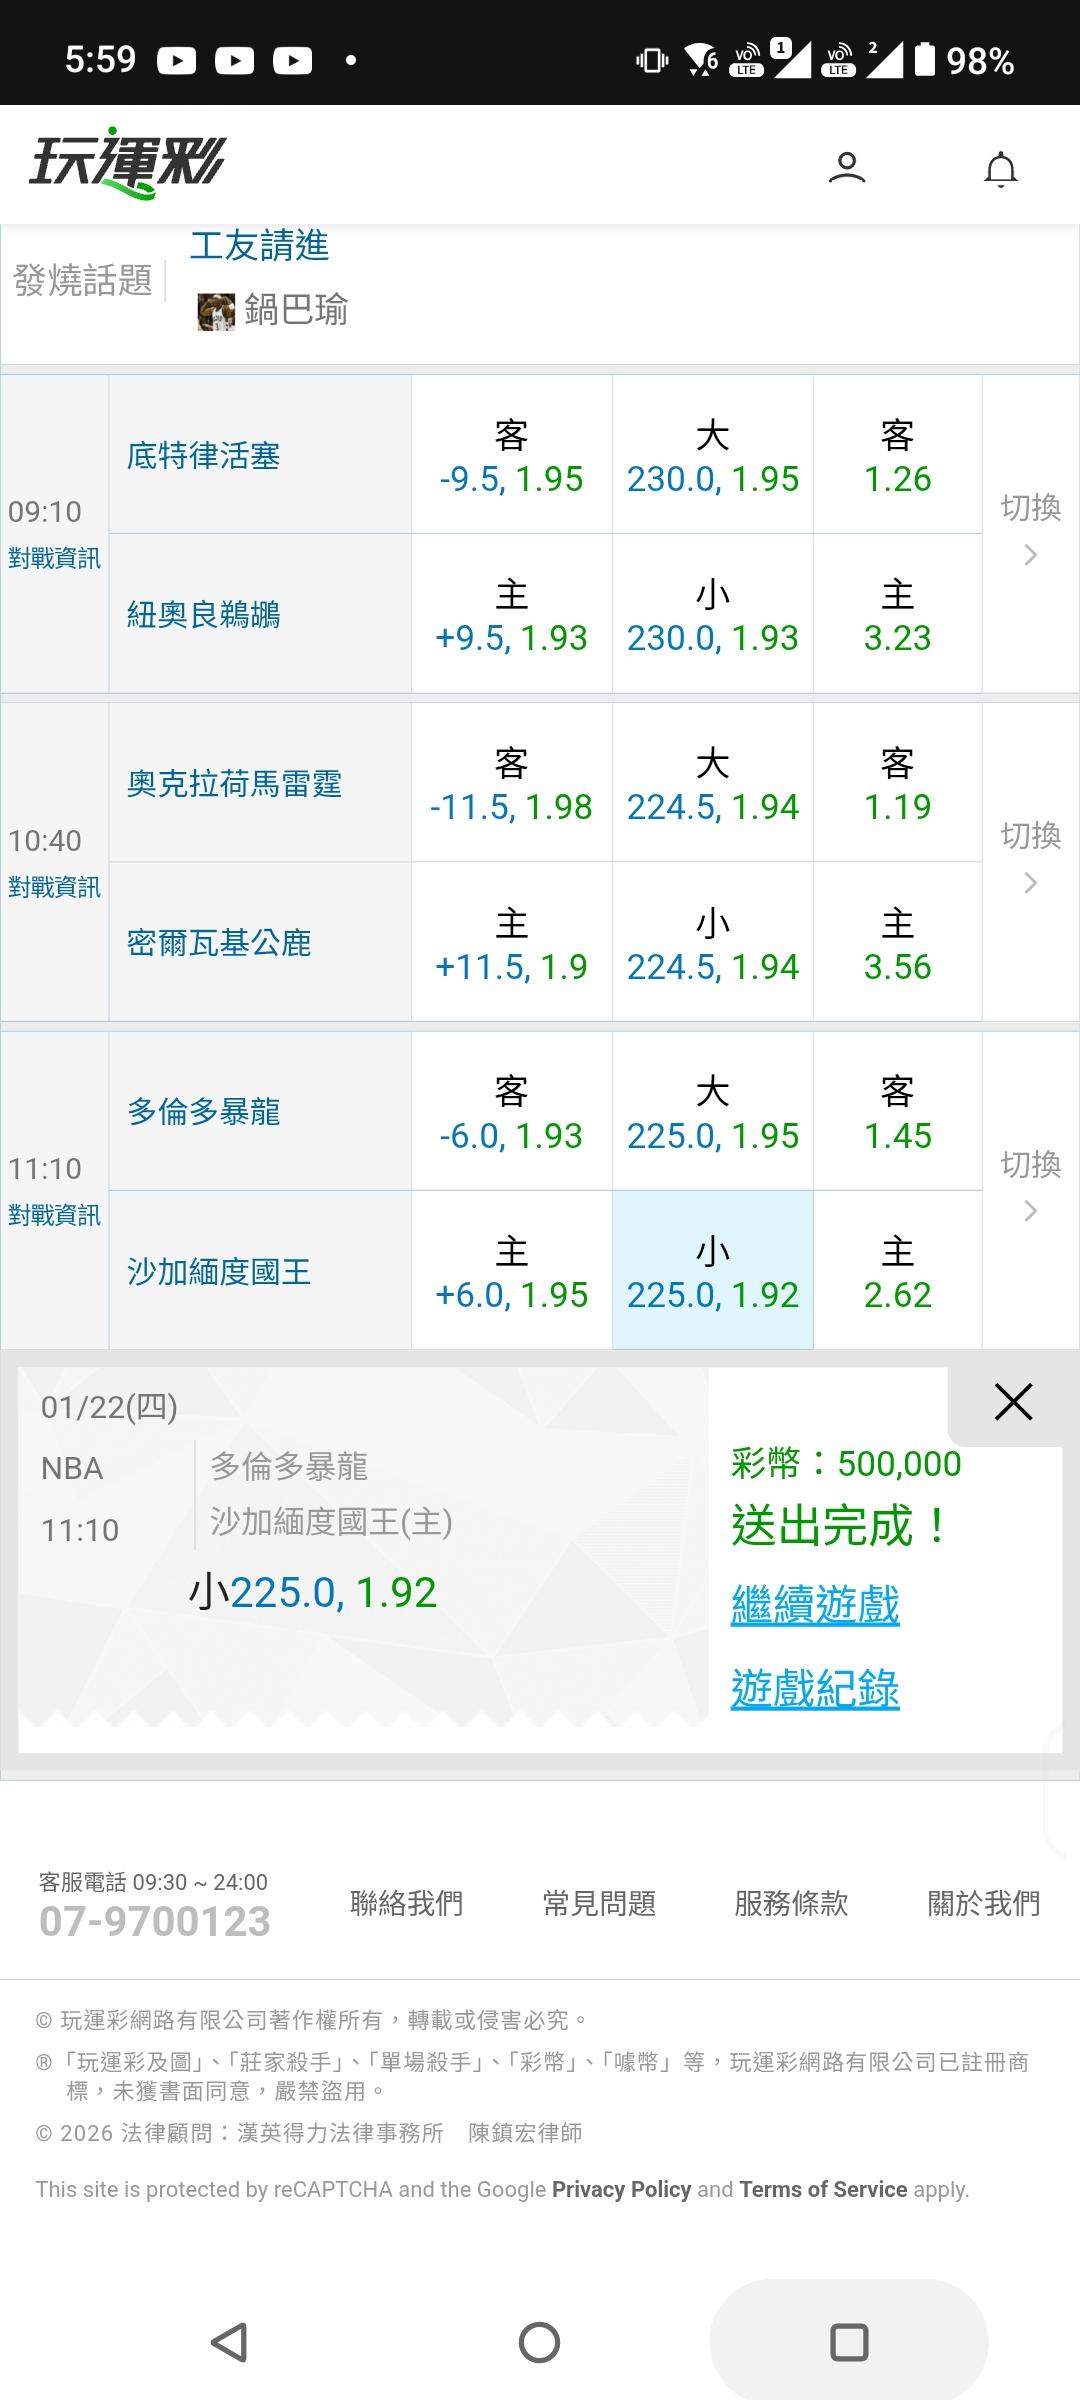Screen dimensions: 1080x2400
Task: Click the 繼續遊戲 link
Action: (815, 1606)
